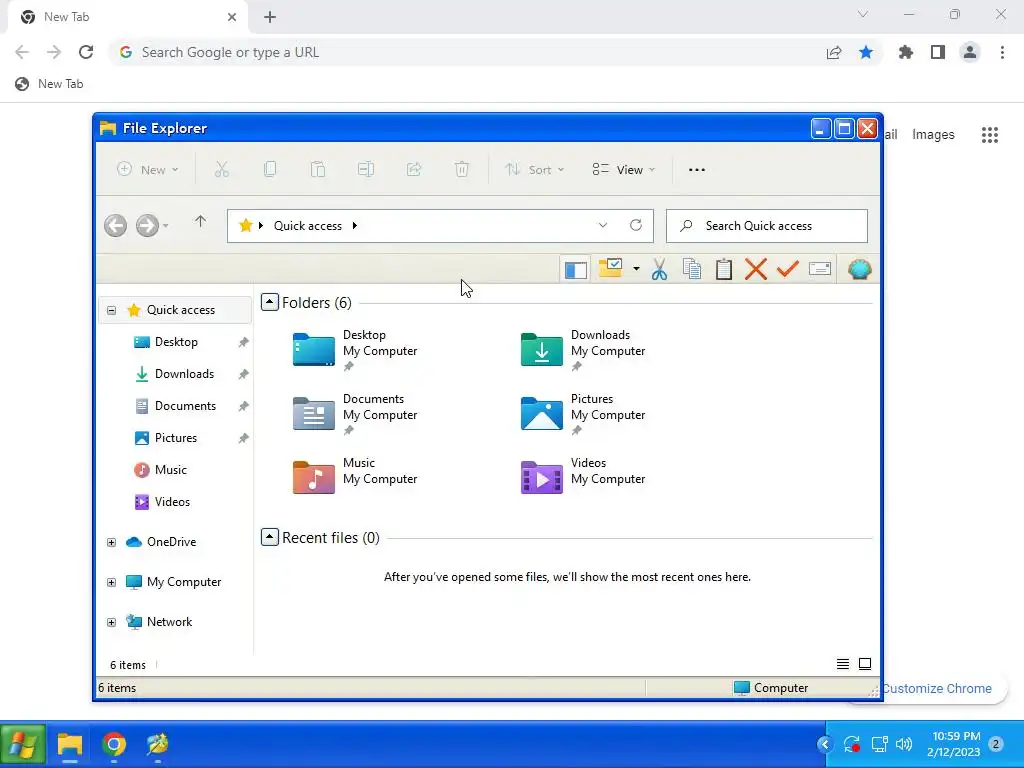Screen dimensions: 1024x768
Task: Click the orange X Delete icon
Action: pyautogui.click(x=756, y=269)
